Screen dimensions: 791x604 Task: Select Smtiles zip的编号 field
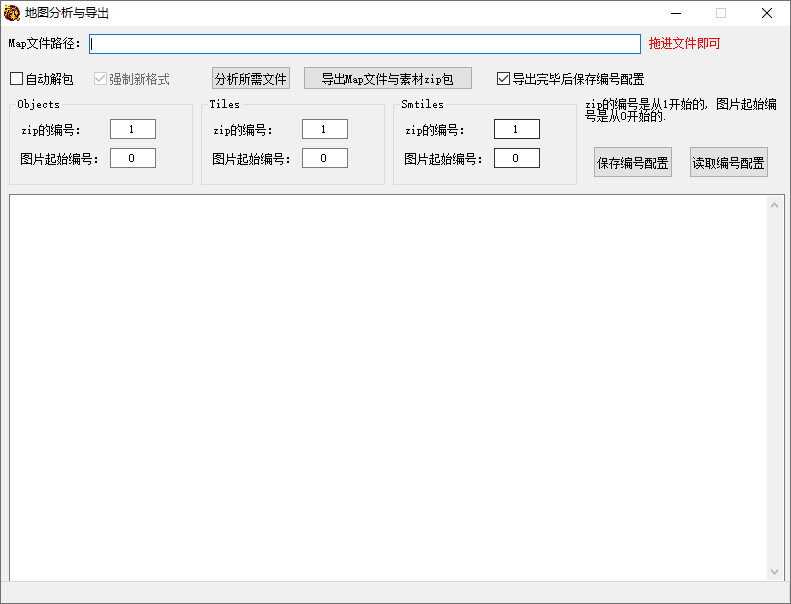click(x=517, y=129)
